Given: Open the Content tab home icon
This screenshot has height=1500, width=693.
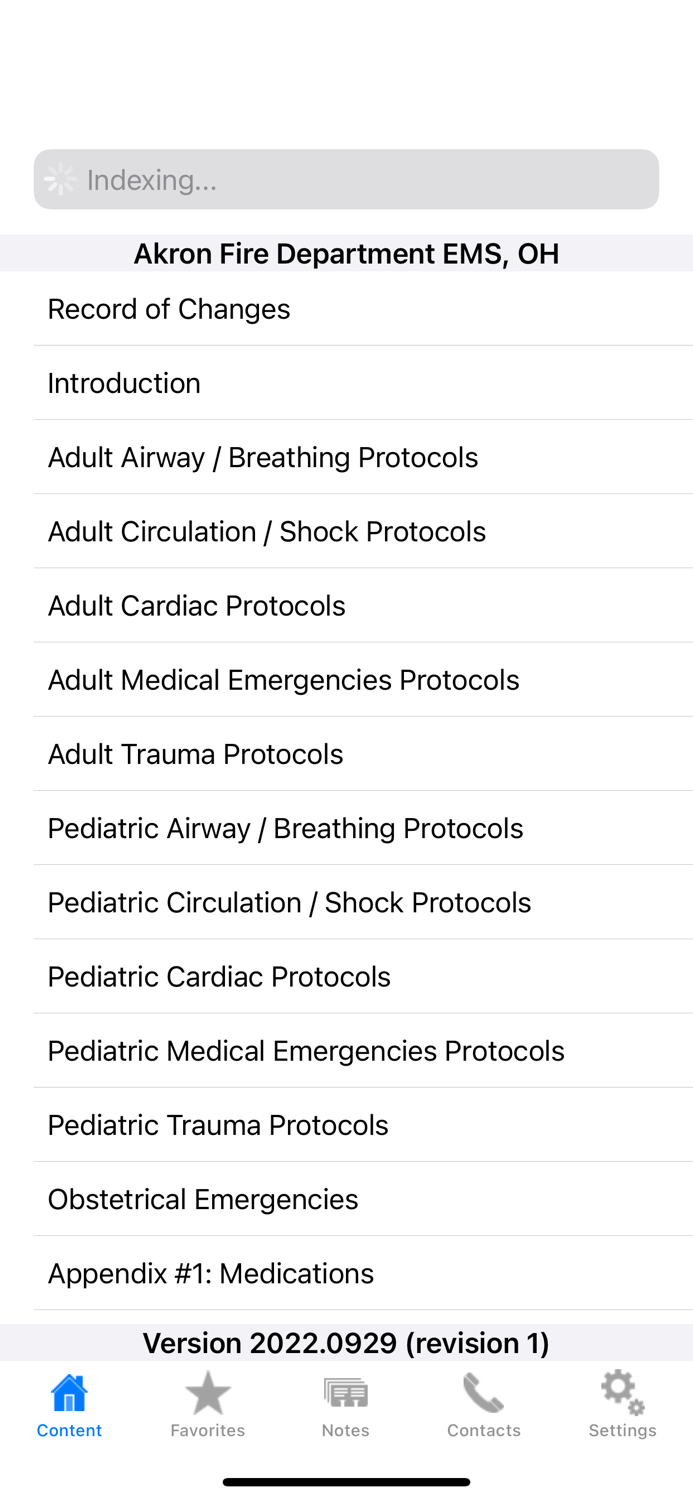Looking at the screenshot, I should coord(68,1391).
